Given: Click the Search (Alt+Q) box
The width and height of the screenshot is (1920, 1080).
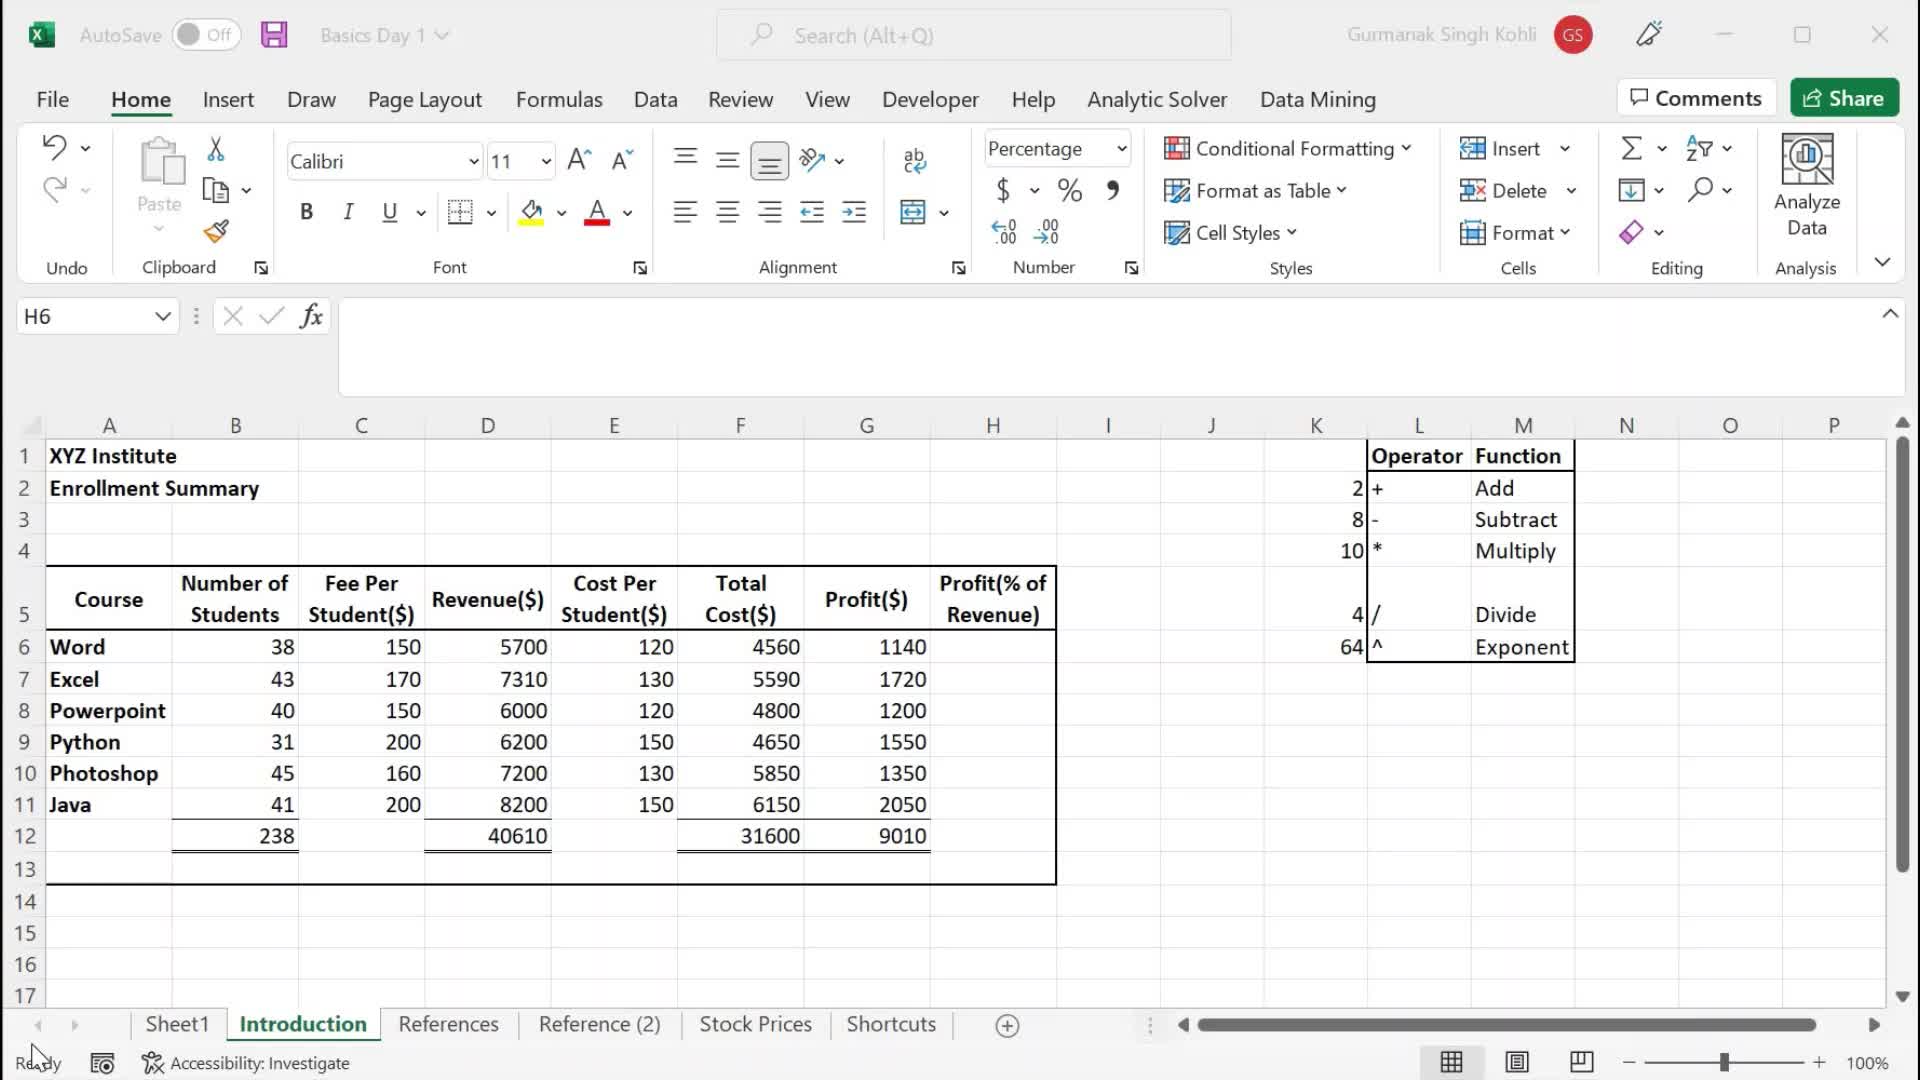Looking at the screenshot, I should pyautogui.click(x=974, y=36).
